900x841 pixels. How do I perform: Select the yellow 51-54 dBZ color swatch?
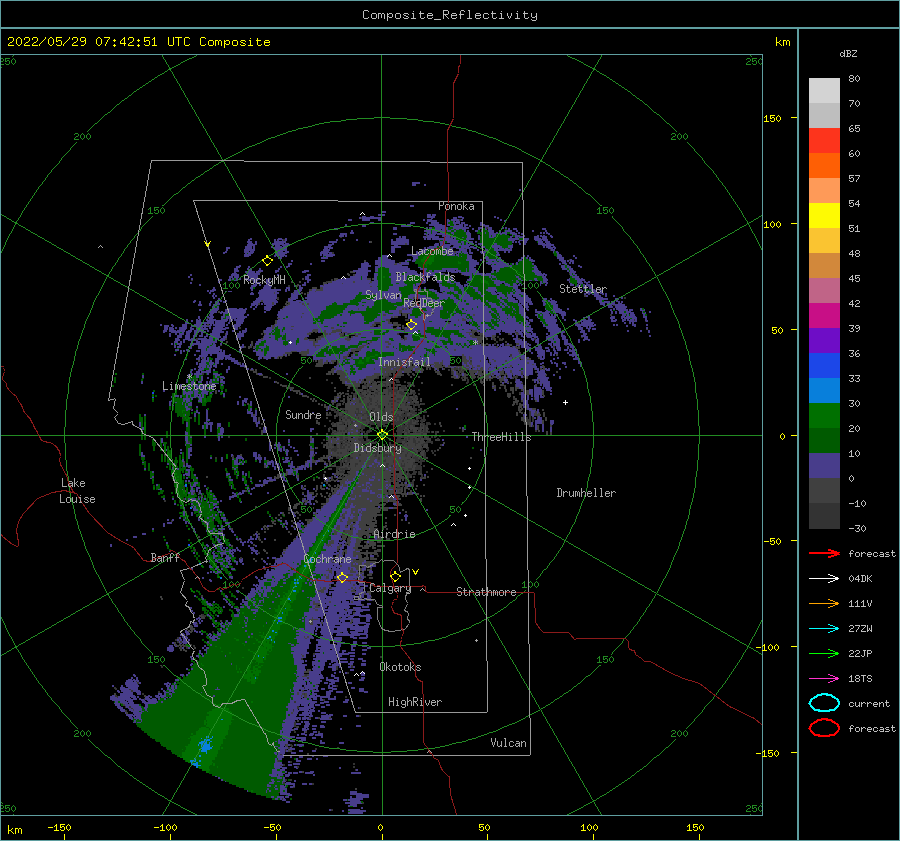(824, 215)
